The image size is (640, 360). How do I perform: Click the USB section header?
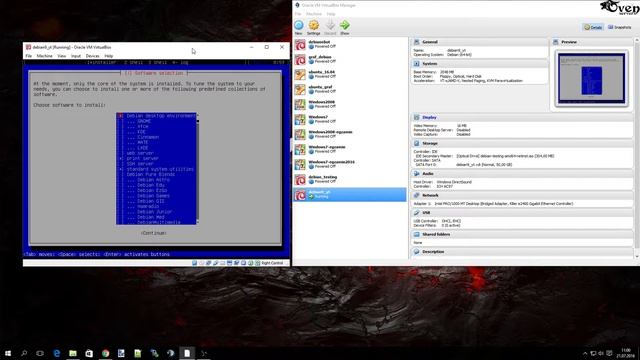point(522,213)
